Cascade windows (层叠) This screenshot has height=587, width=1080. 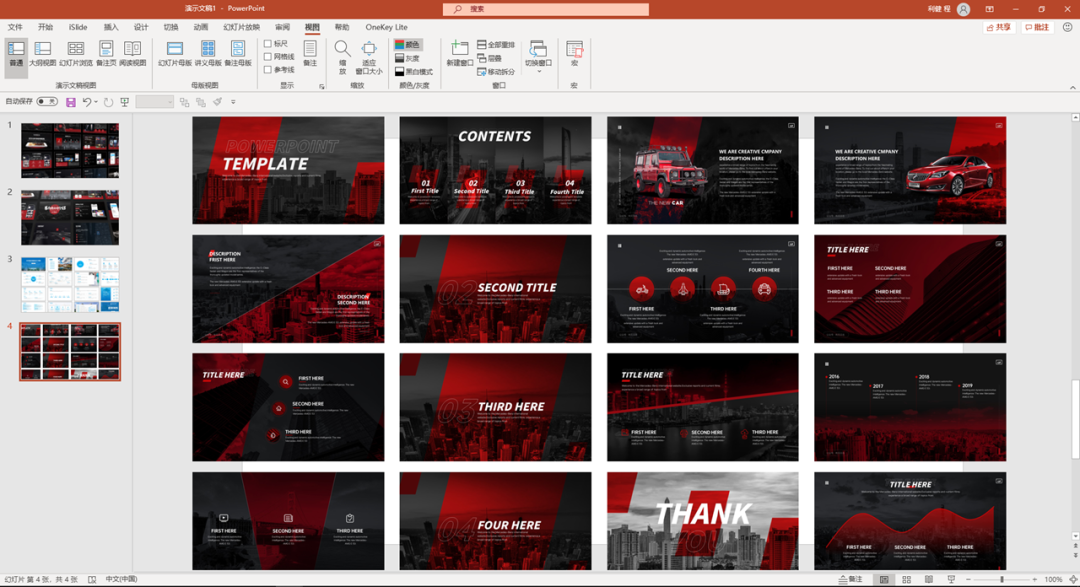[490, 58]
